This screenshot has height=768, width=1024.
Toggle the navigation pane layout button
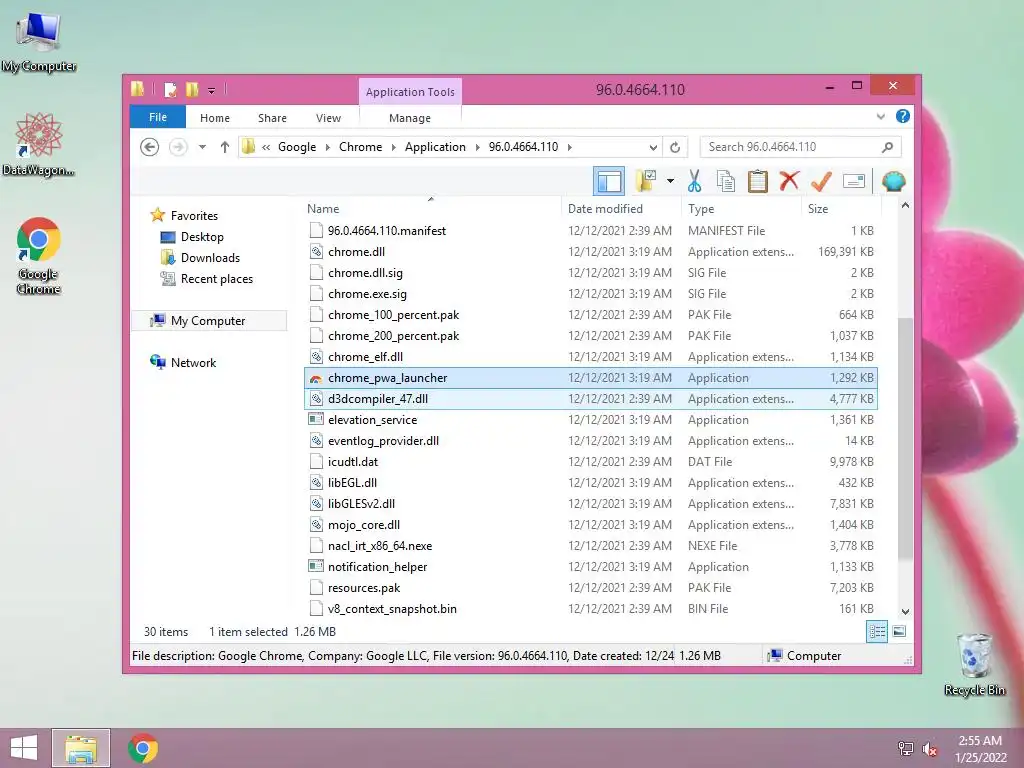tap(609, 181)
